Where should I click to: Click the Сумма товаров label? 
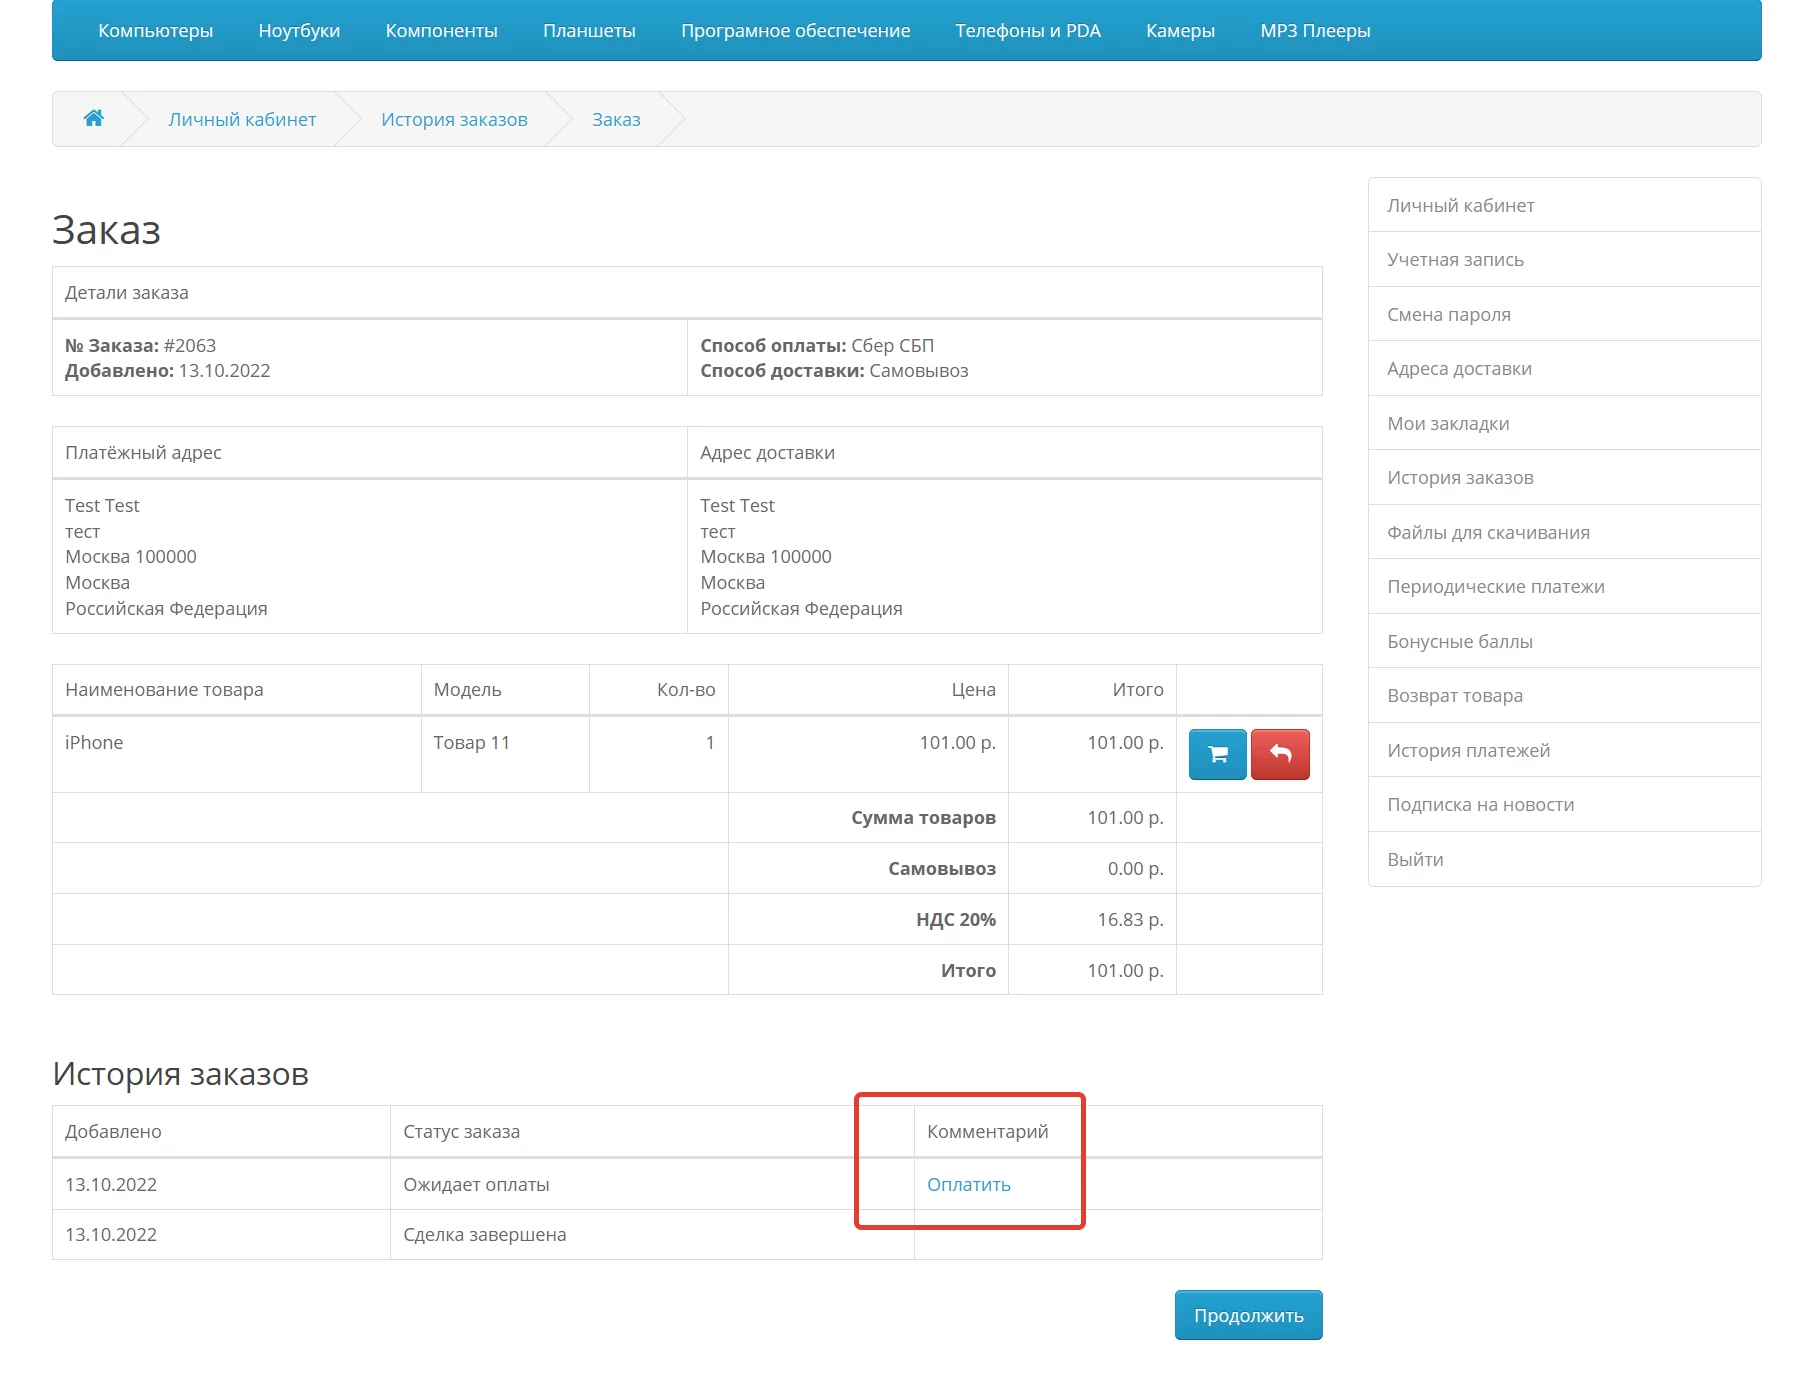[923, 817]
